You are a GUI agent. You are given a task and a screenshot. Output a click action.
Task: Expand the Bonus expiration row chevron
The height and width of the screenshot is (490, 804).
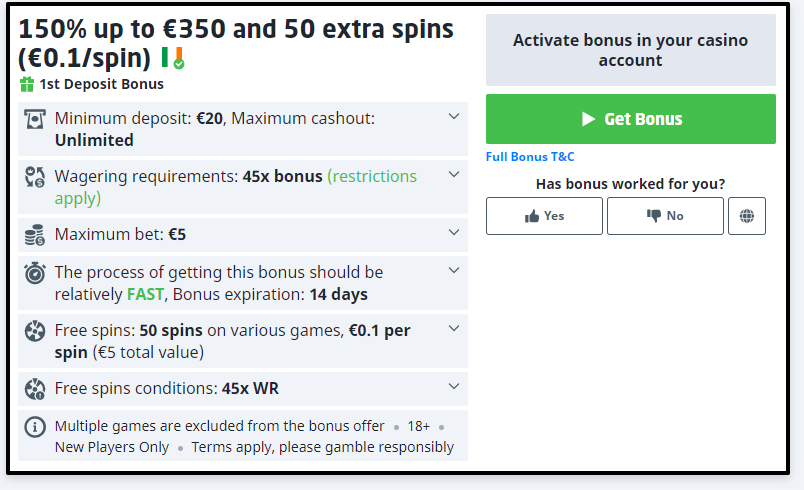click(x=454, y=271)
